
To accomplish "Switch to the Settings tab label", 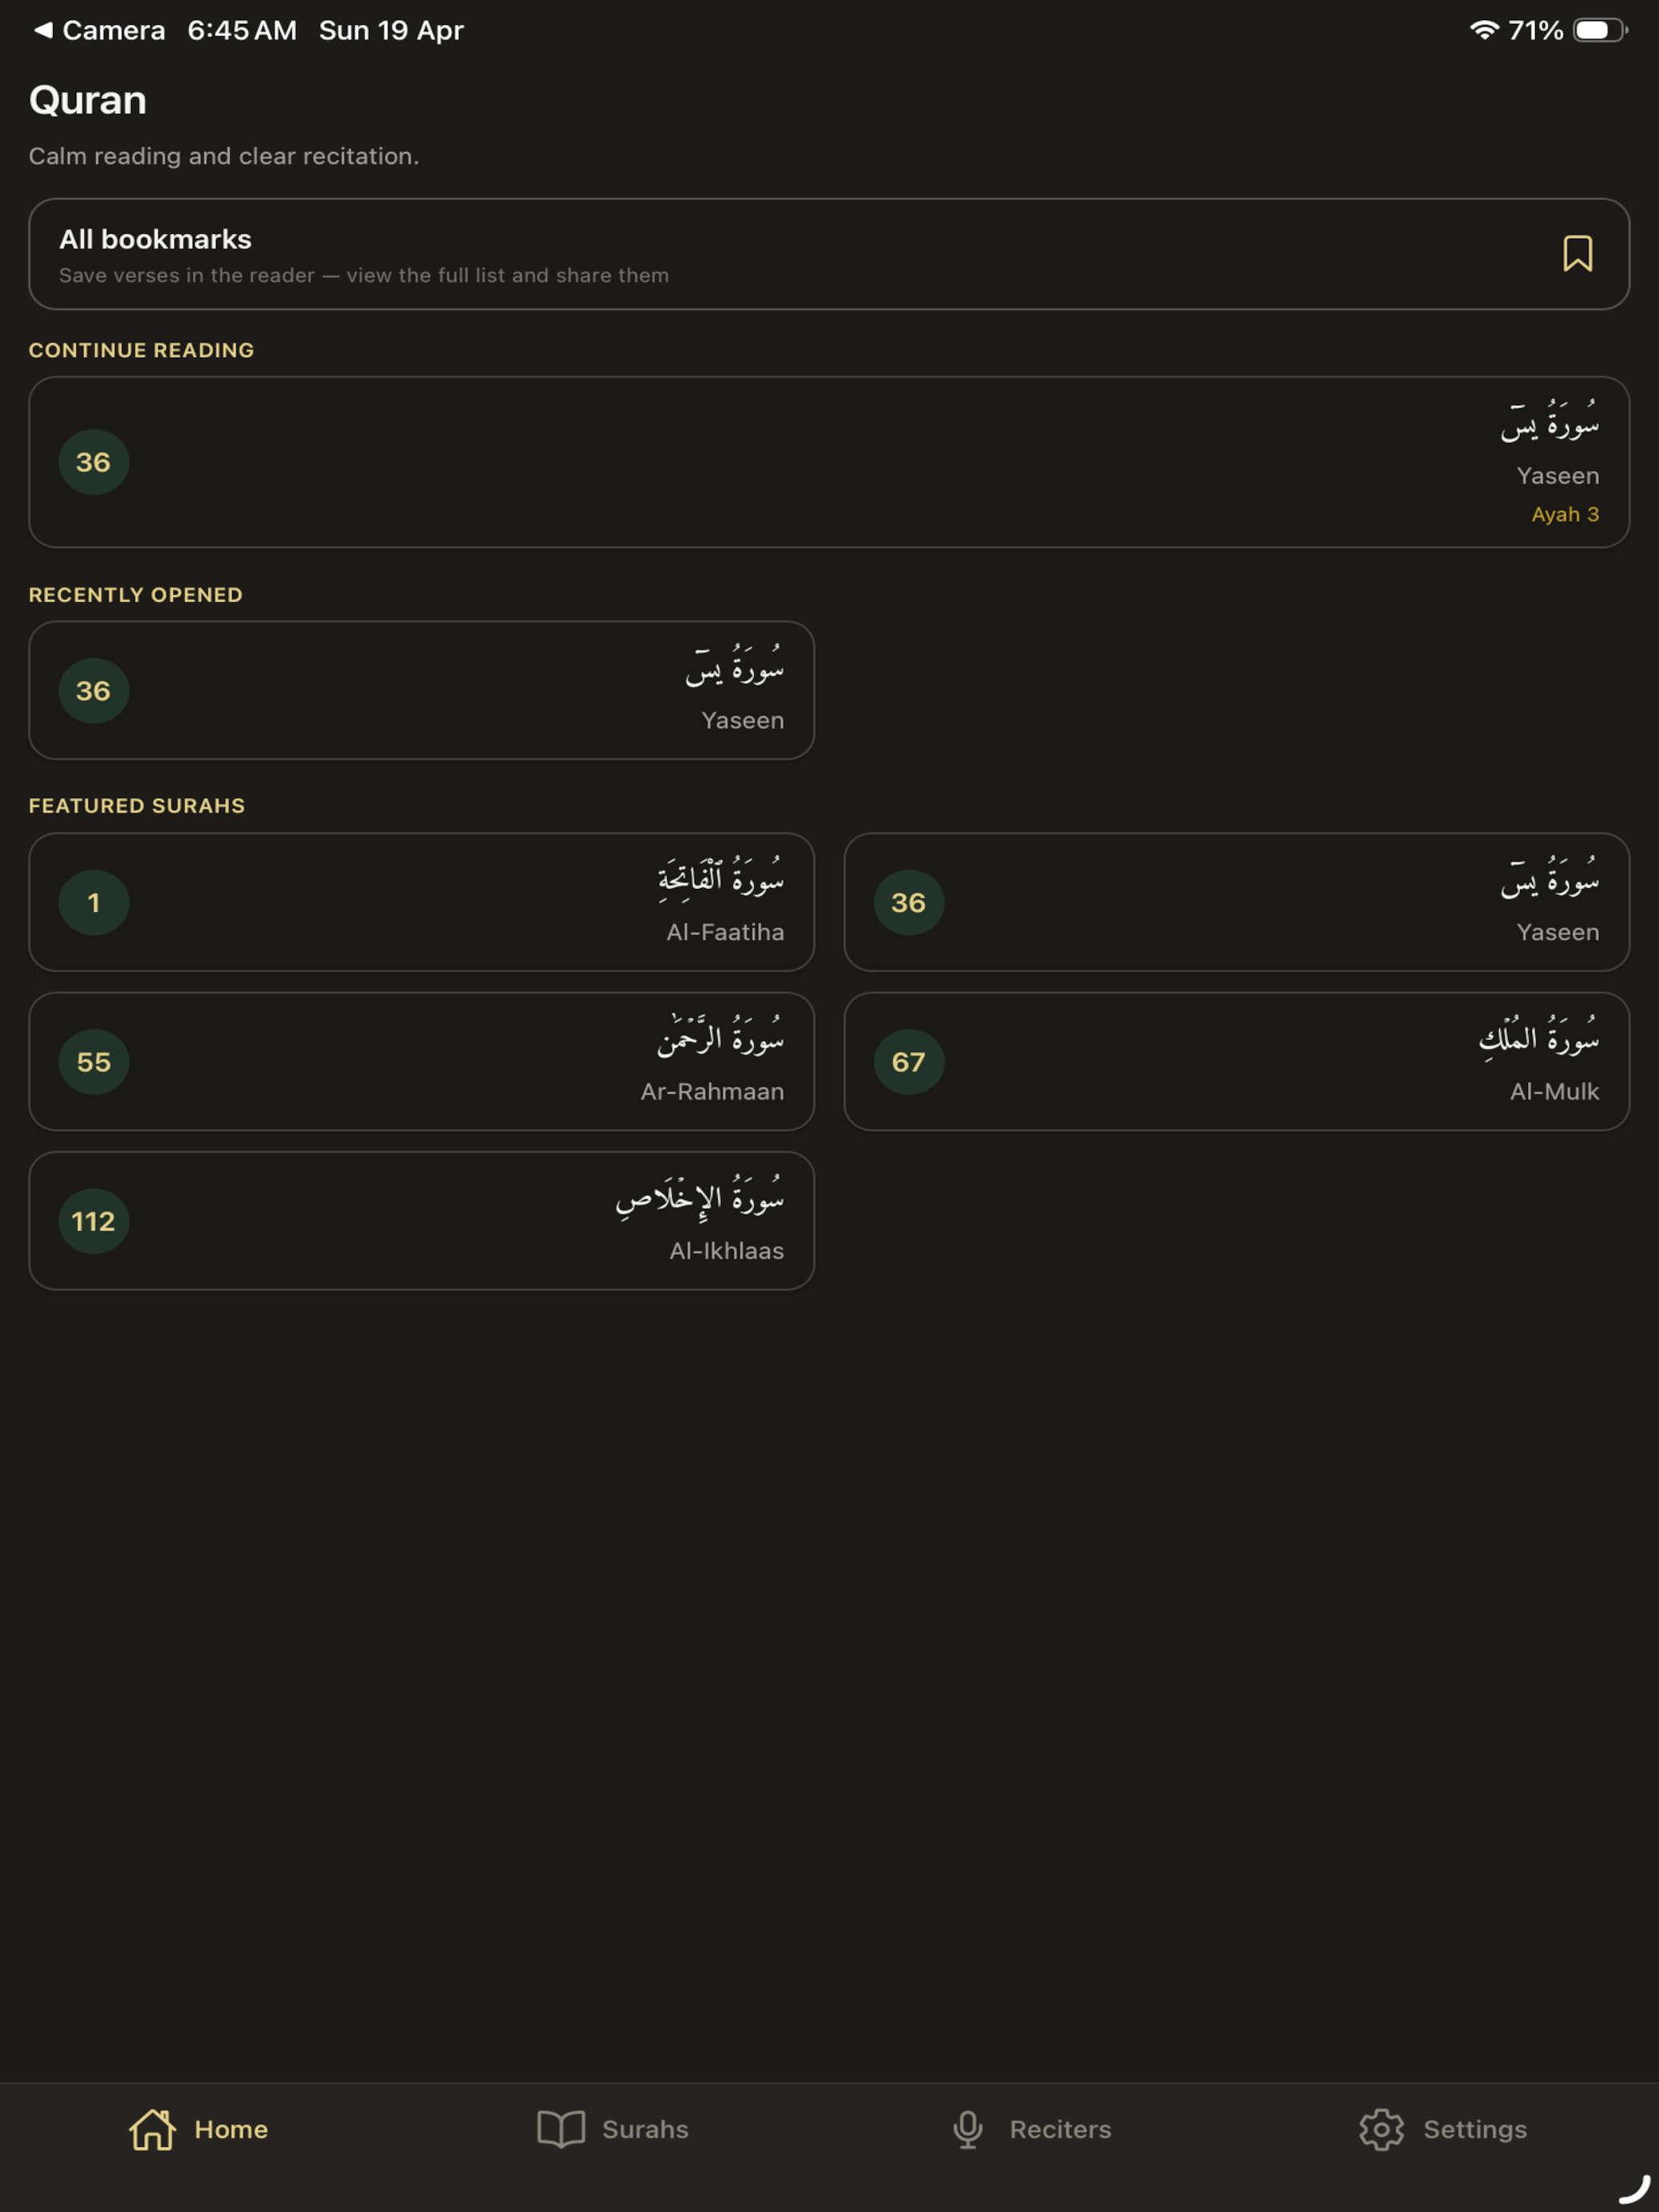I will coord(1475,2129).
